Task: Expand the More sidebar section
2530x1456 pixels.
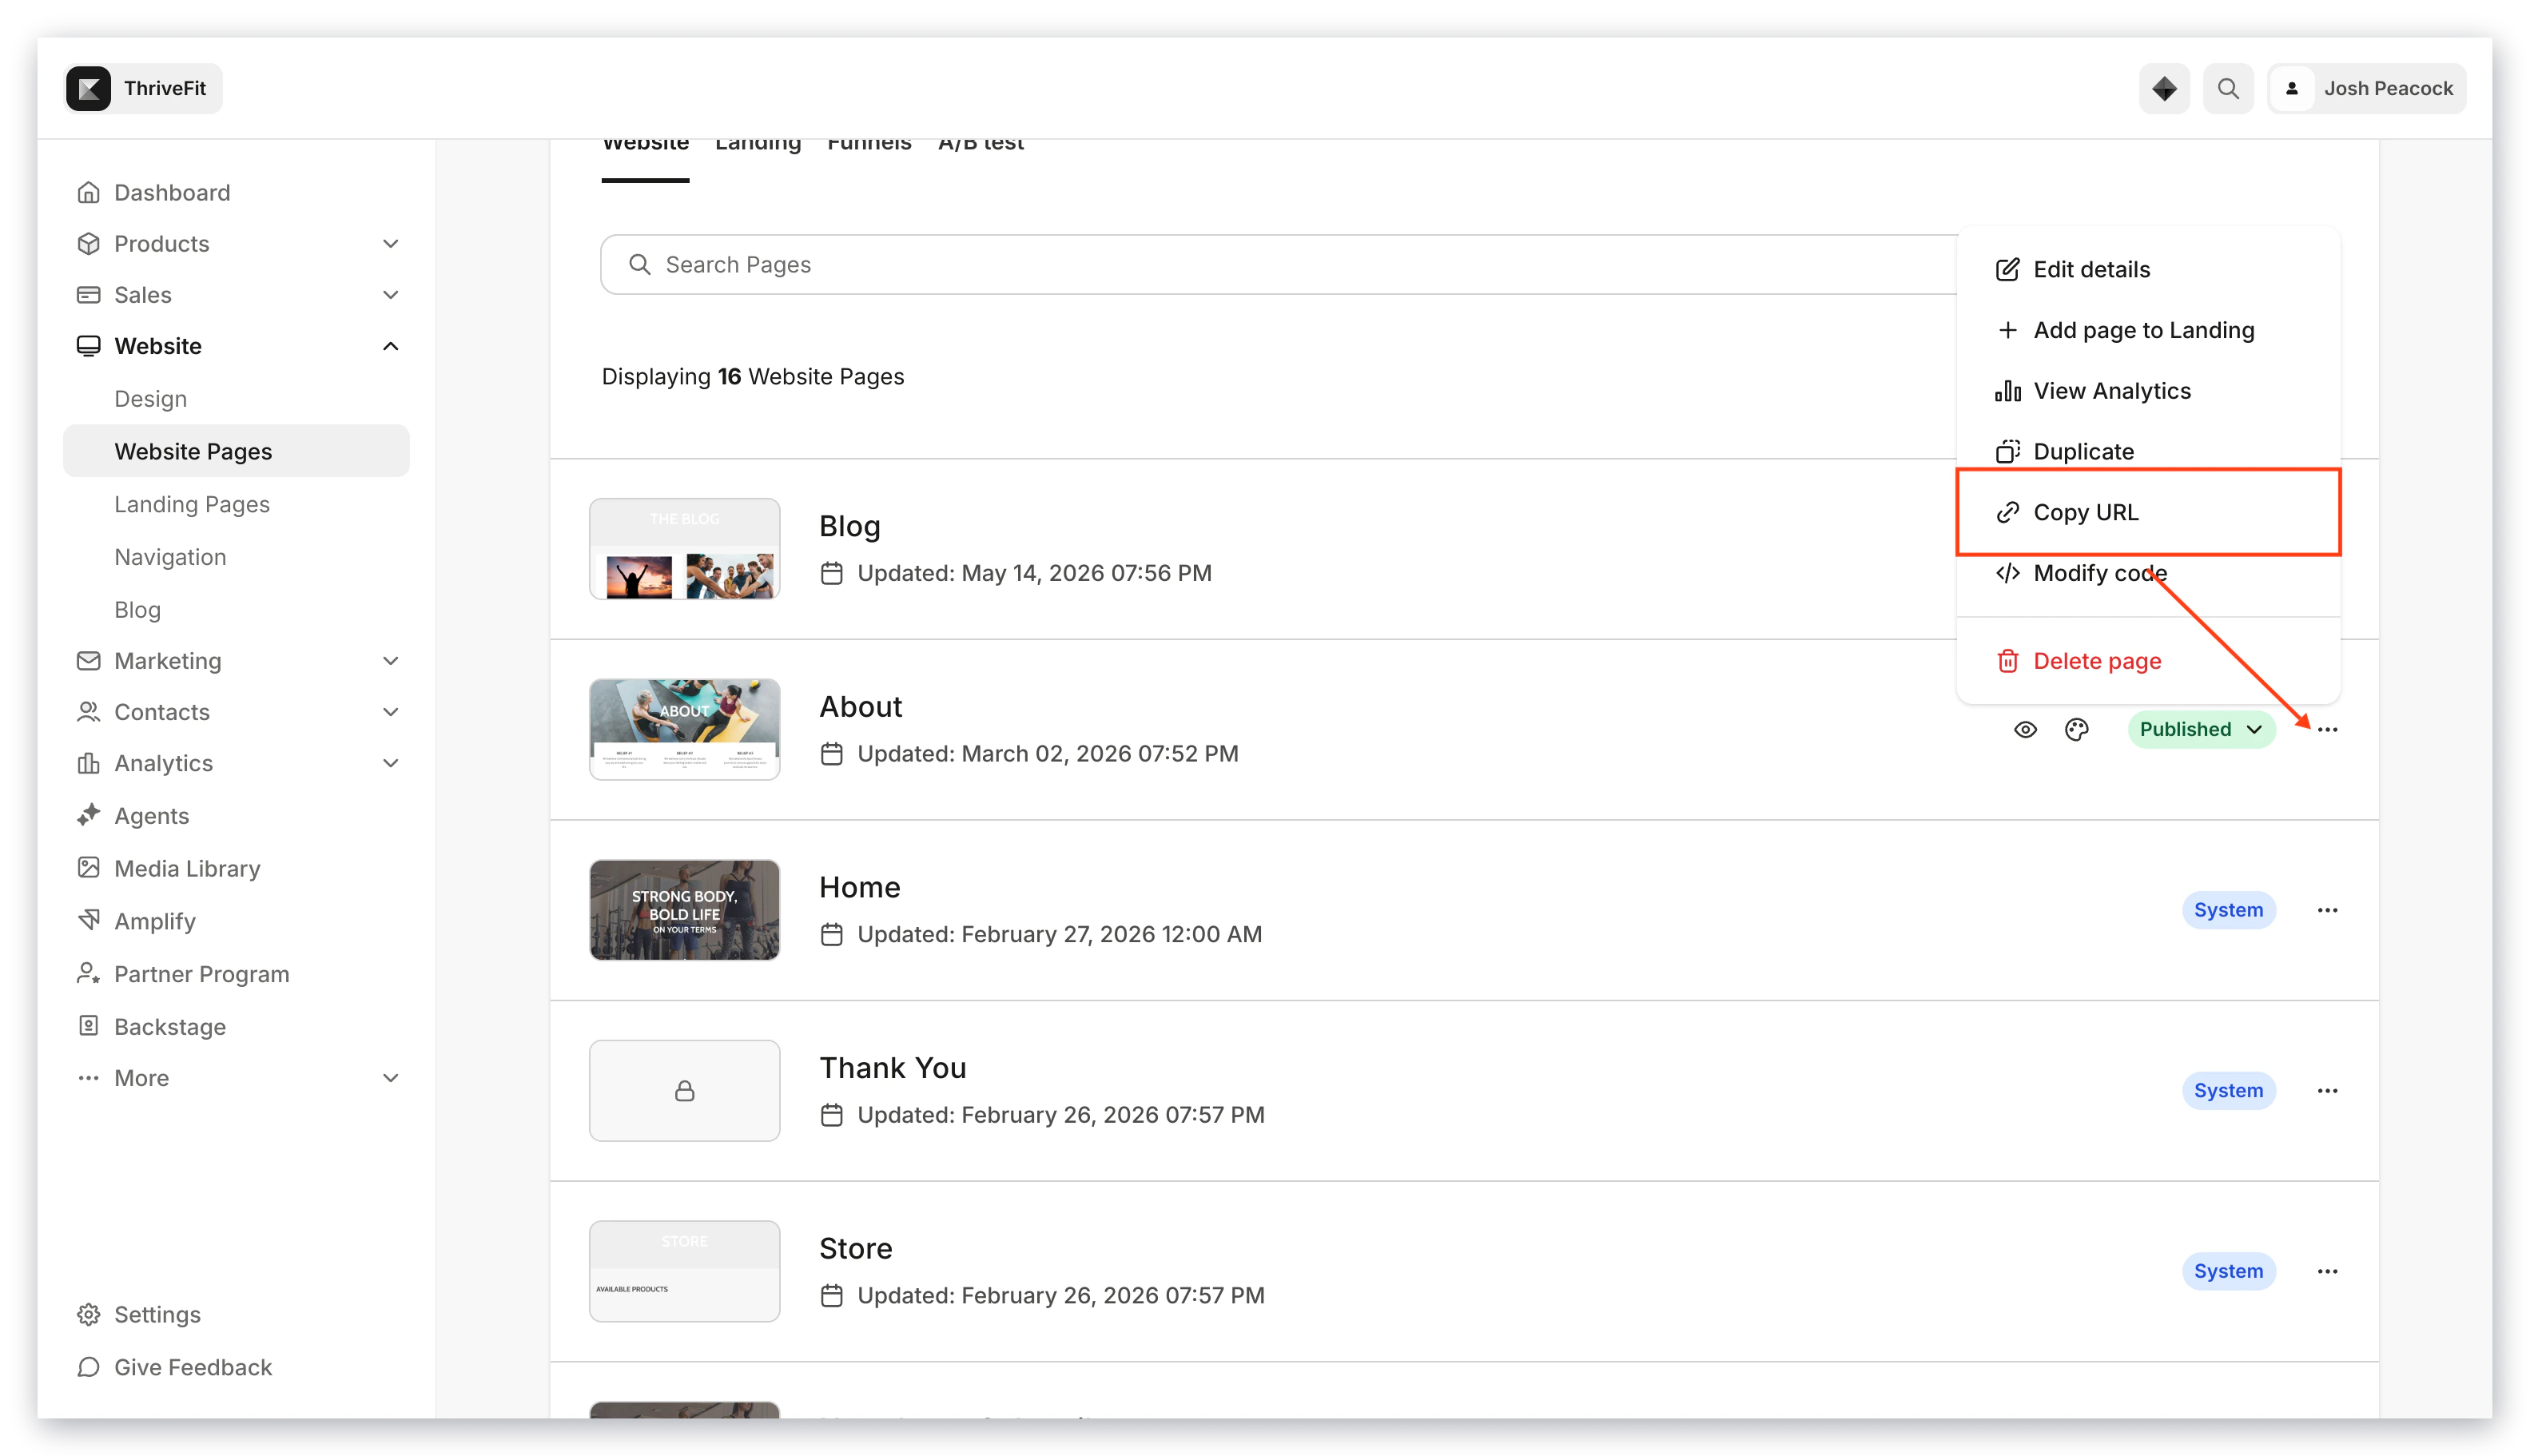Action: [390, 1077]
